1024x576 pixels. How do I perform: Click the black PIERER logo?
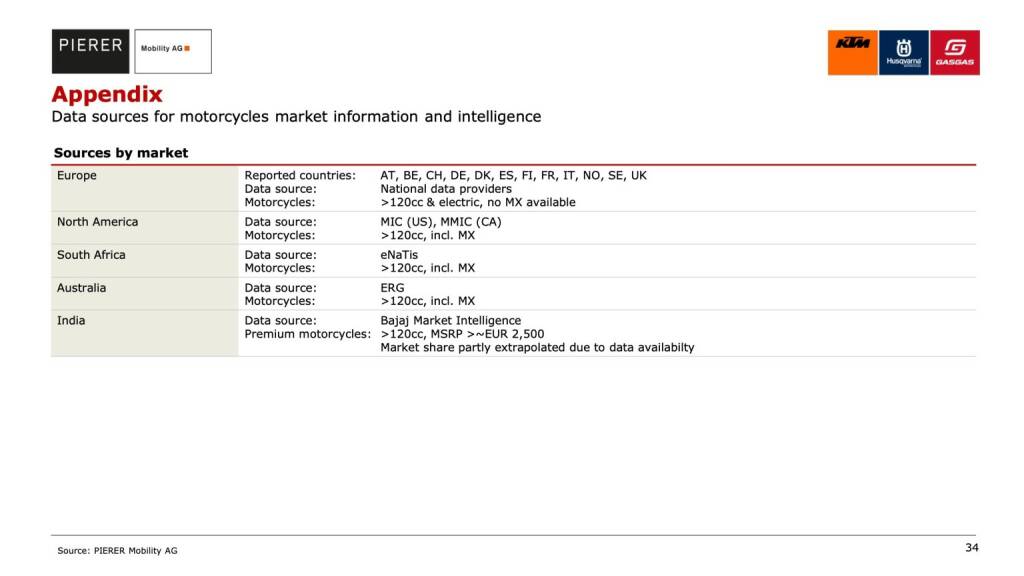[x=91, y=51]
